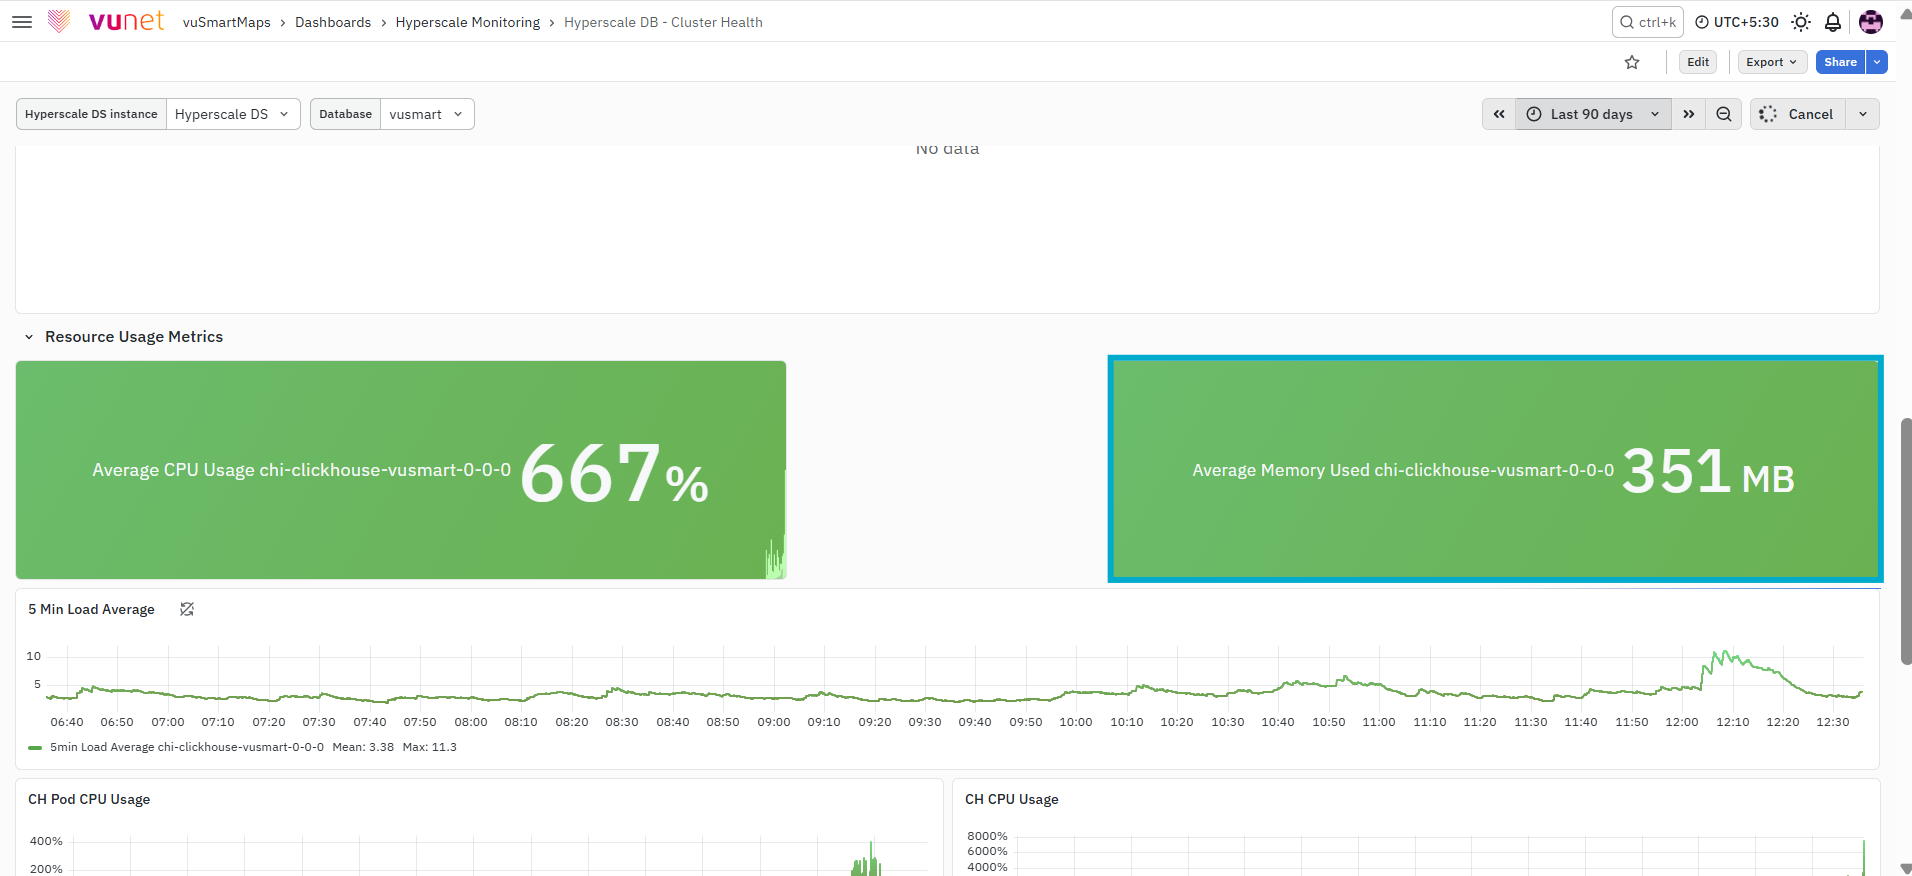Toggle the 5min Load Average legend series
1912x876 pixels.
(187, 747)
